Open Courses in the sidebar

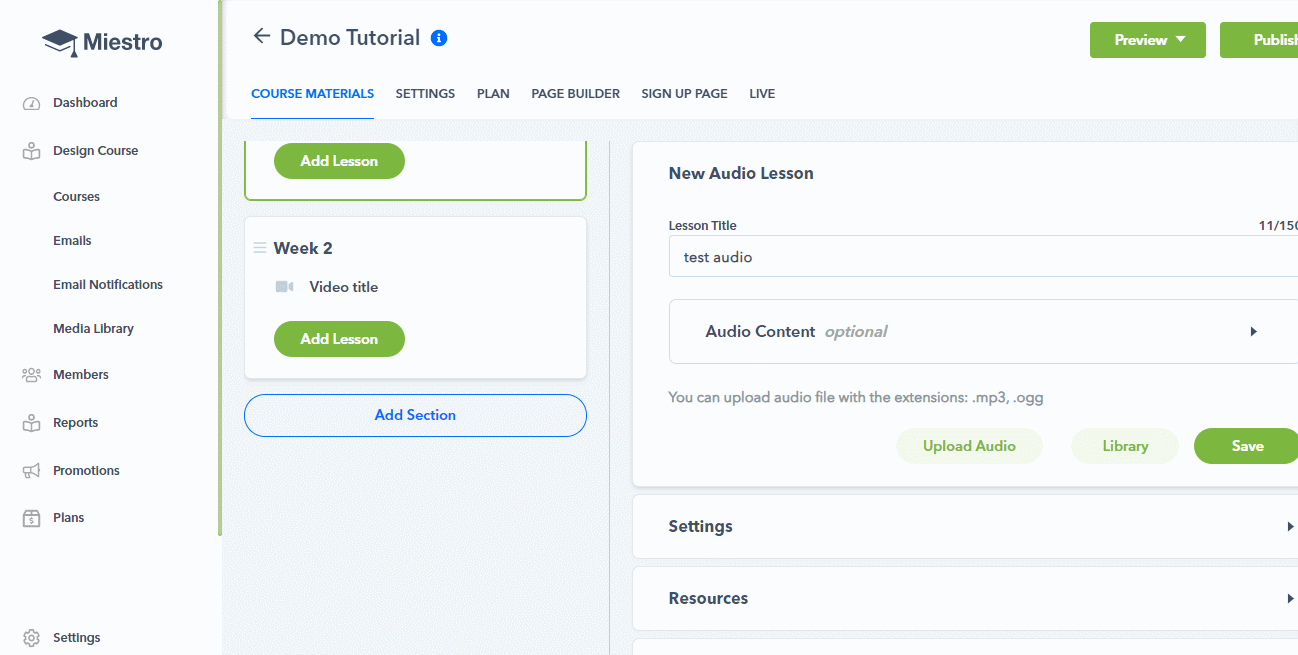77,197
